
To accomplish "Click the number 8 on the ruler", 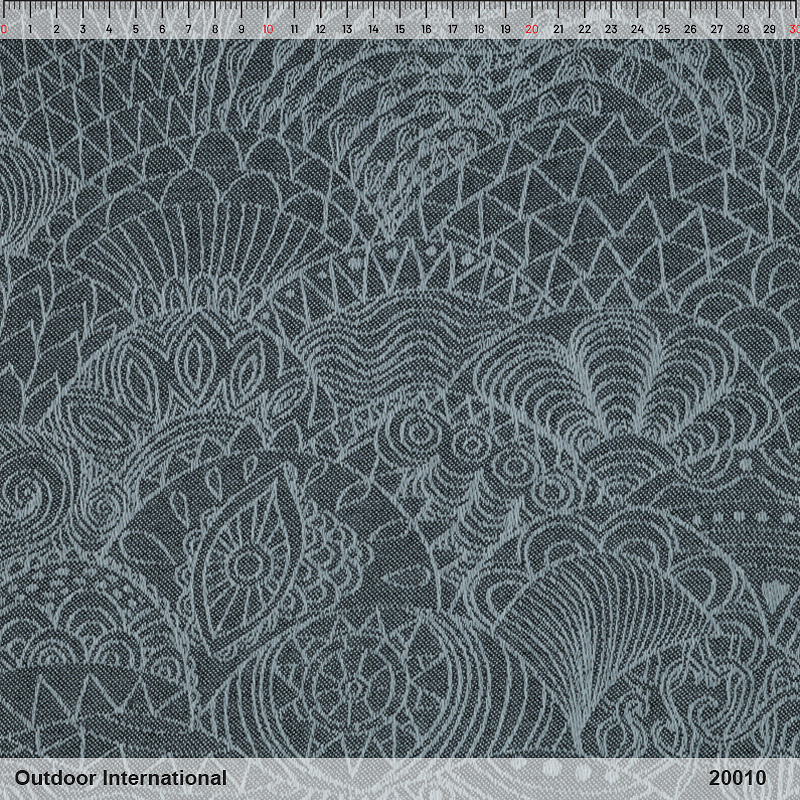I will point(214,29).
